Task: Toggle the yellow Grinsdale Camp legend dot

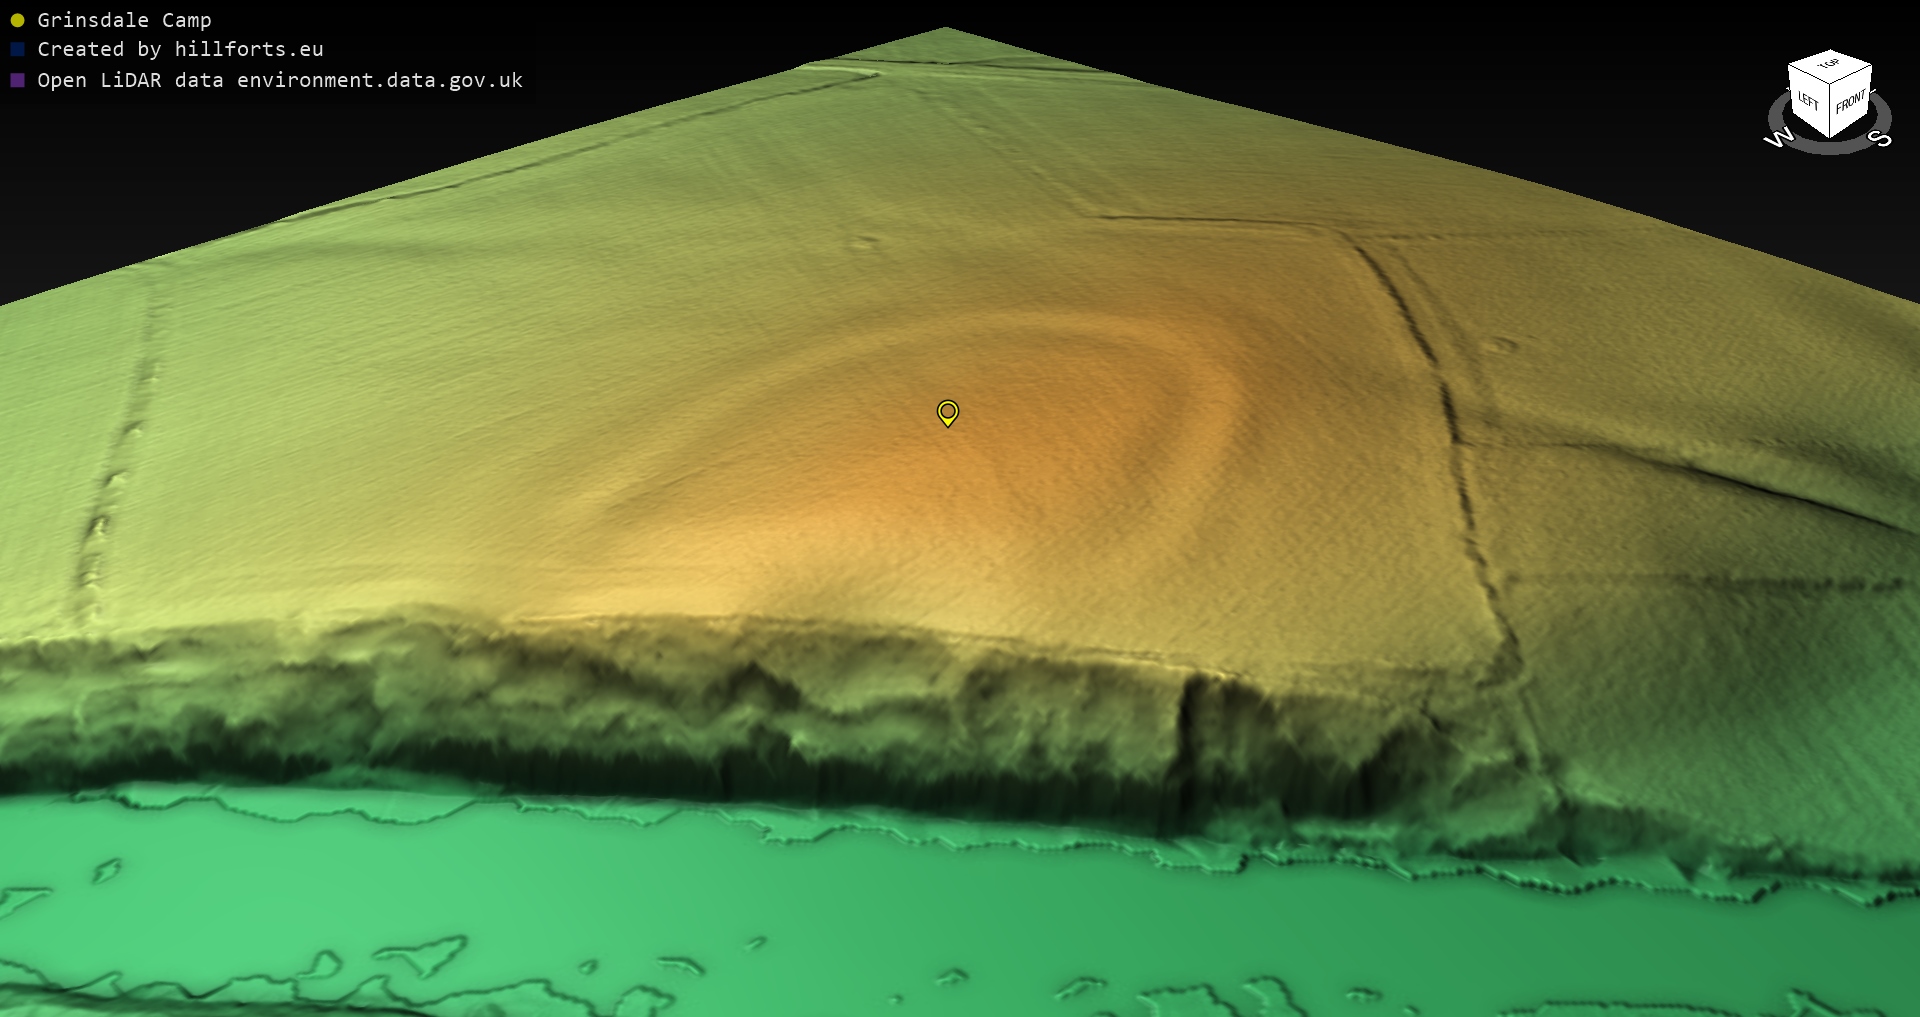Action: [x=17, y=20]
